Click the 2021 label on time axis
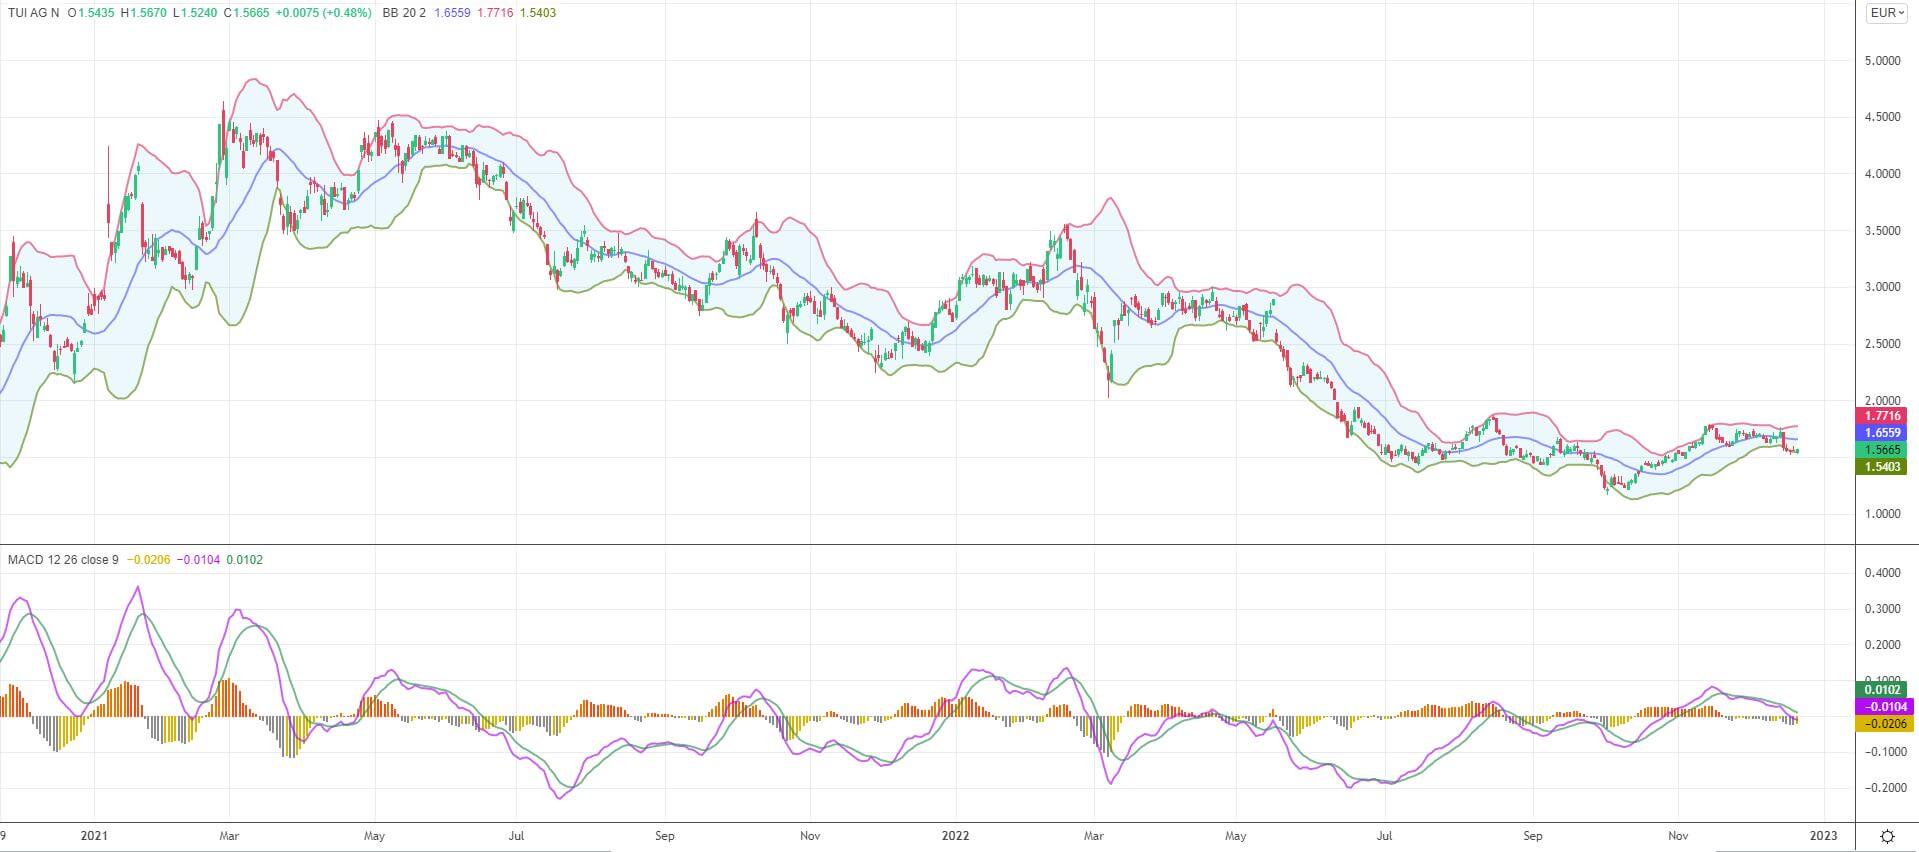Screen dimensions: 1919x852 (94, 835)
